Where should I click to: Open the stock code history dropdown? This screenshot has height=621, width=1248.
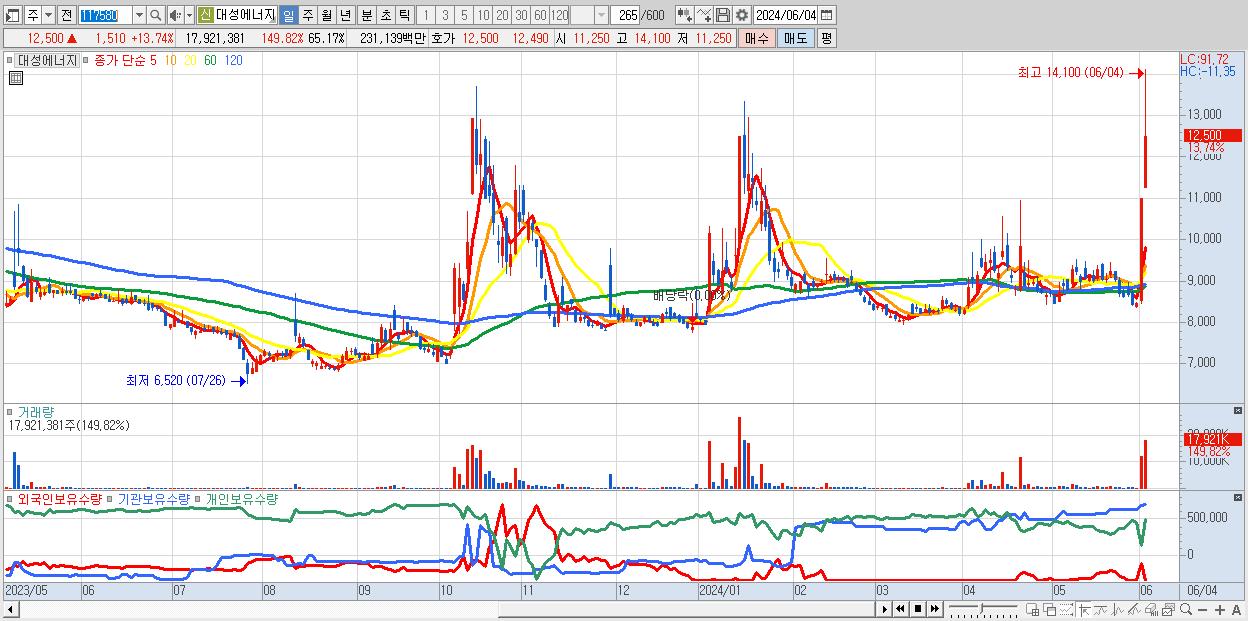pyautogui.click(x=139, y=16)
